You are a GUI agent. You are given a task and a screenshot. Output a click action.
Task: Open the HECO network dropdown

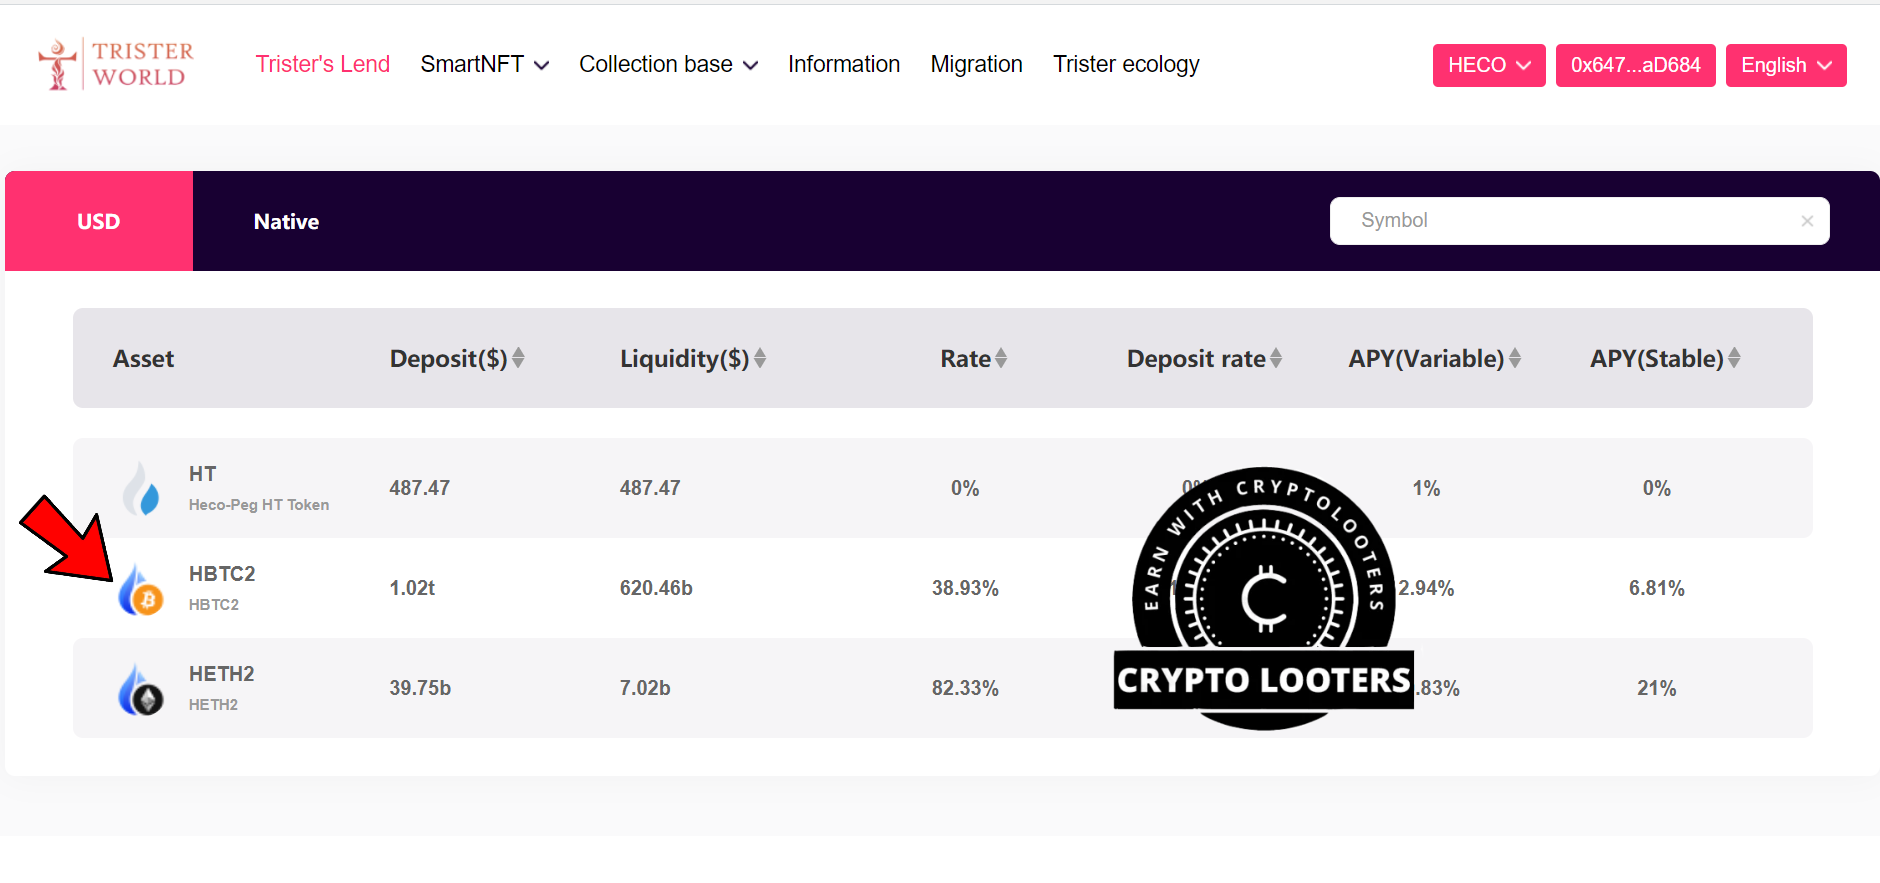(1489, 65)
